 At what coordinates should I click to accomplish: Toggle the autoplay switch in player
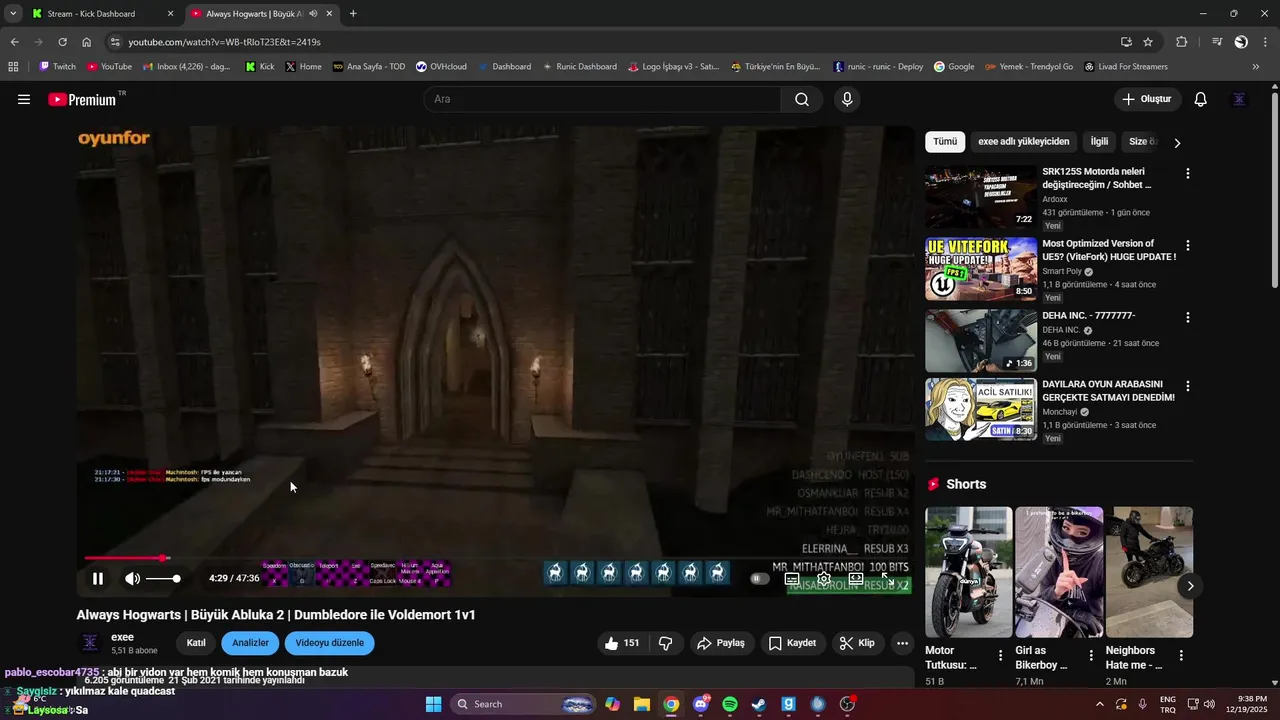click(x=760, y=578)
